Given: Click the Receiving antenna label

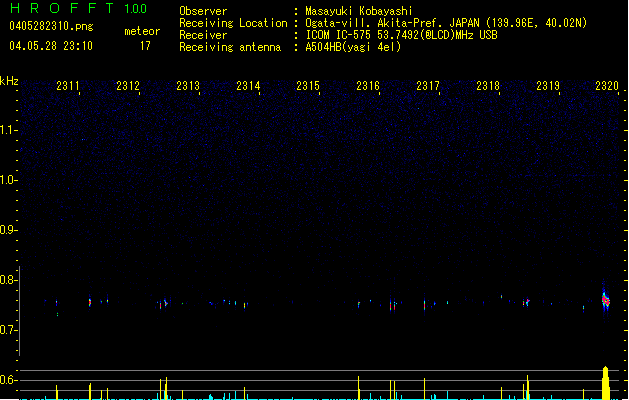Looking at the screenshot, I should point(230,47).
